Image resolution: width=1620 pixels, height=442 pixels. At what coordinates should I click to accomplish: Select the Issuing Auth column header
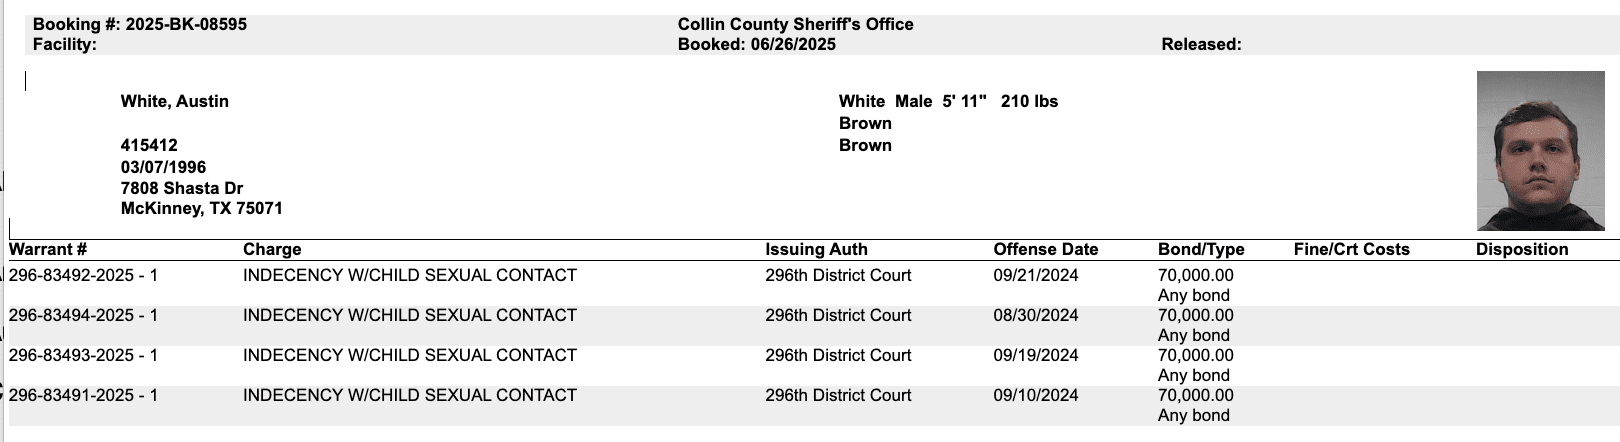coord(816,249)
